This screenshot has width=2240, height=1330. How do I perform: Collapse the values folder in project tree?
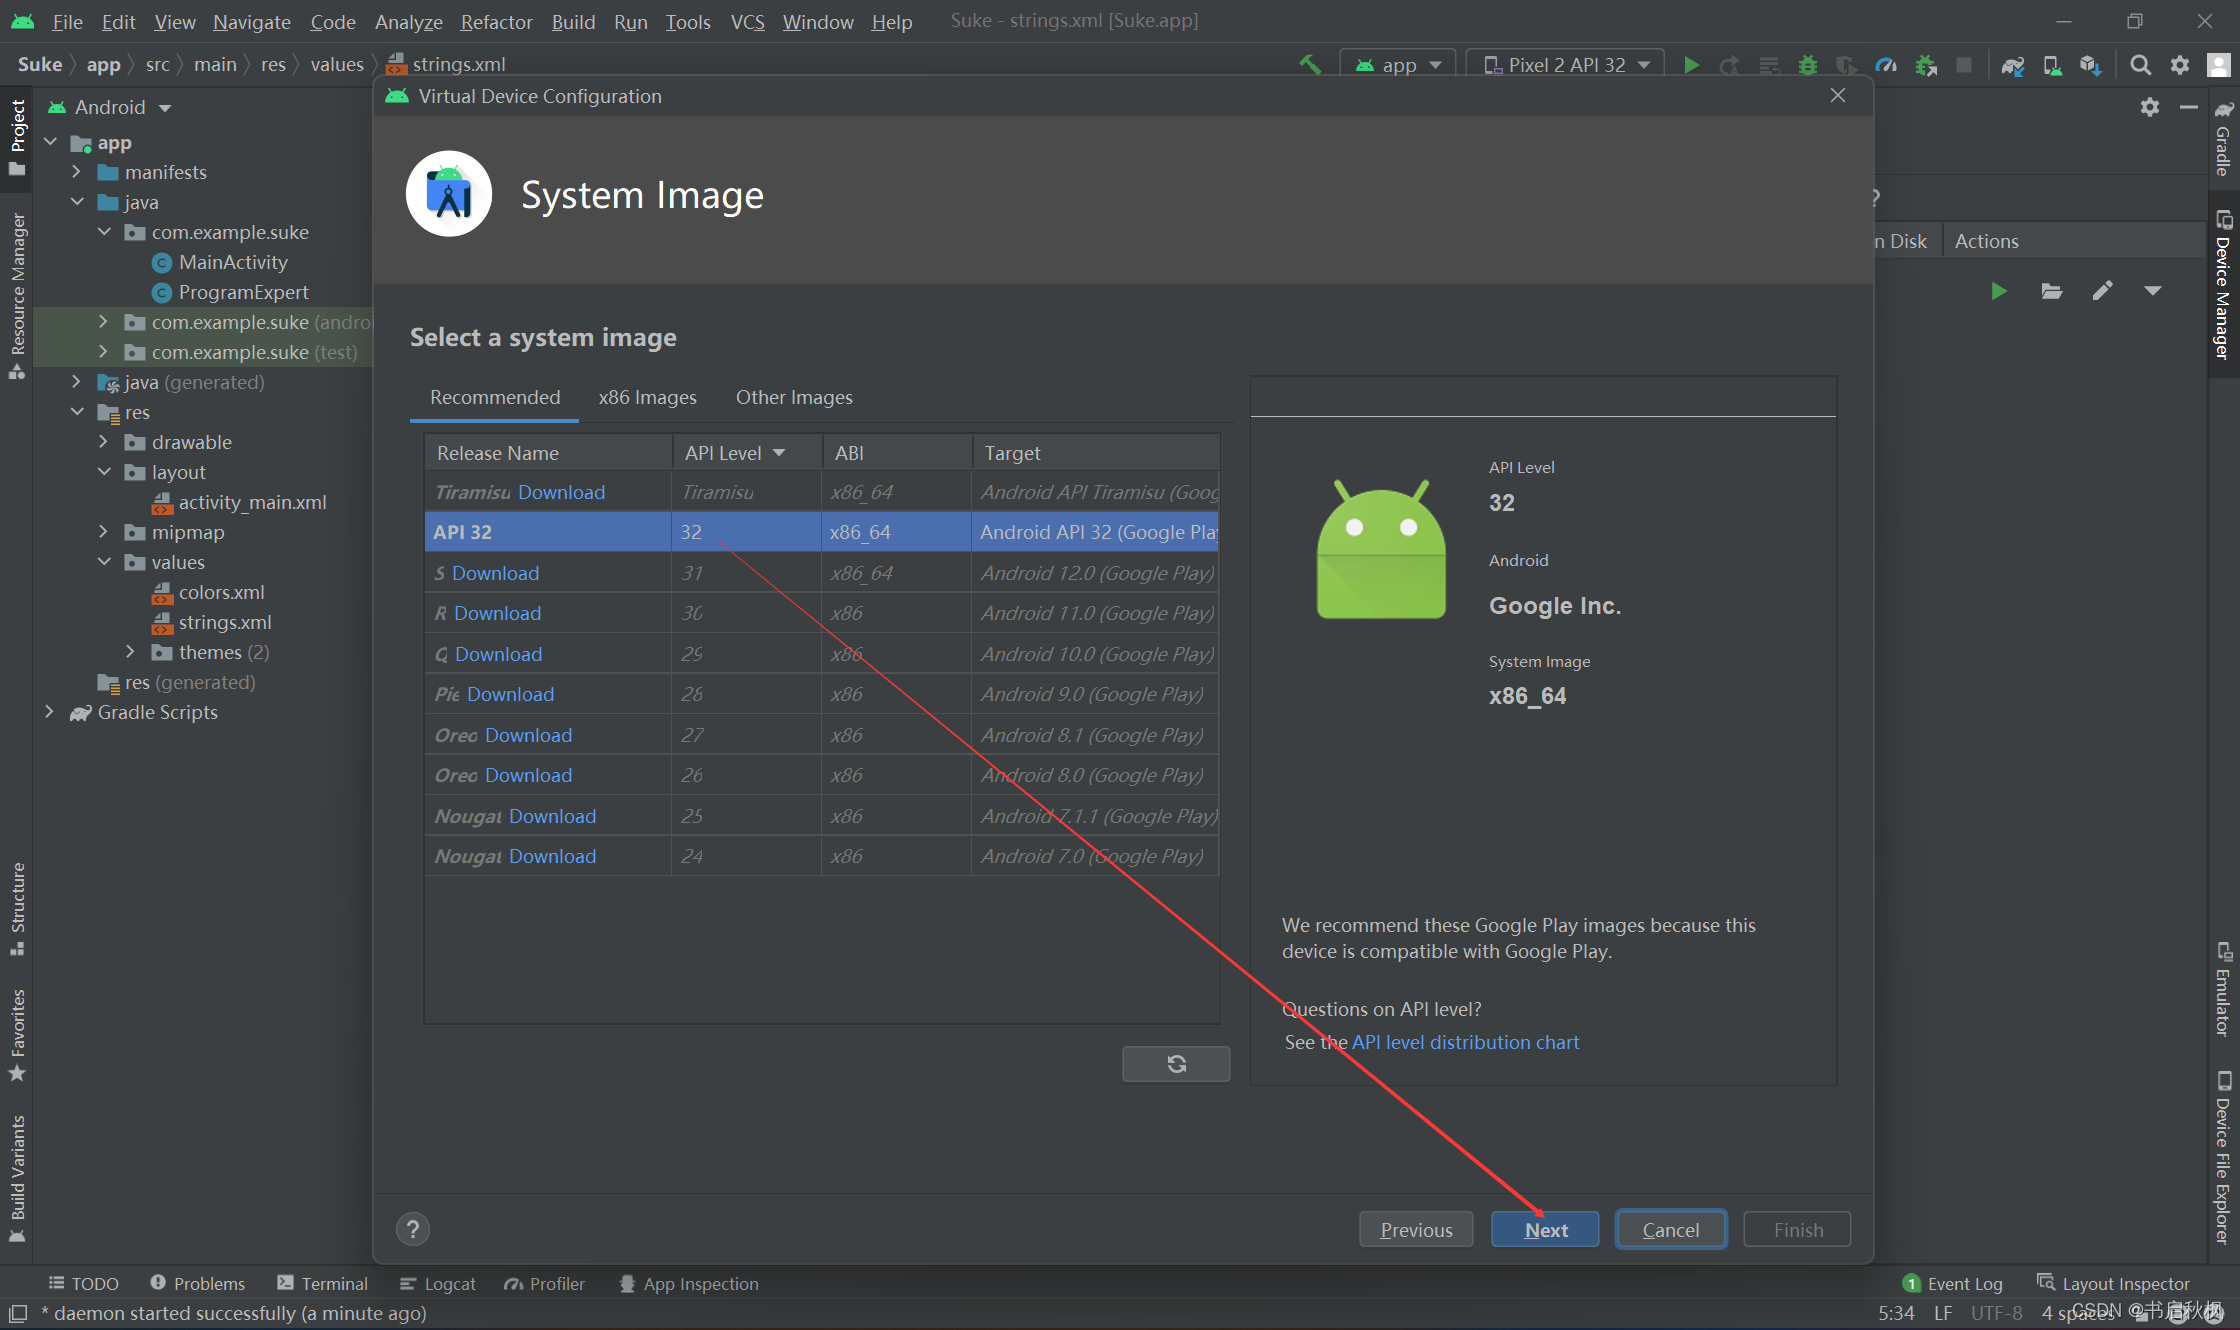point(104,562)
